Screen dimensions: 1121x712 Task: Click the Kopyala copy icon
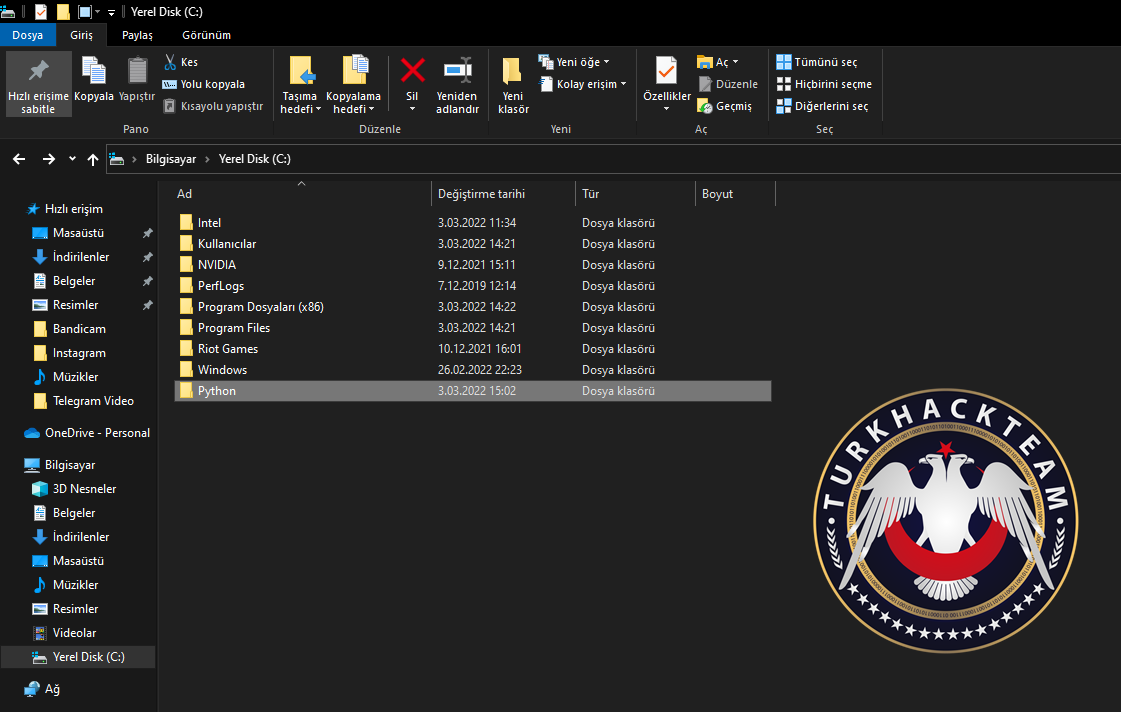(x=94, y=71)
